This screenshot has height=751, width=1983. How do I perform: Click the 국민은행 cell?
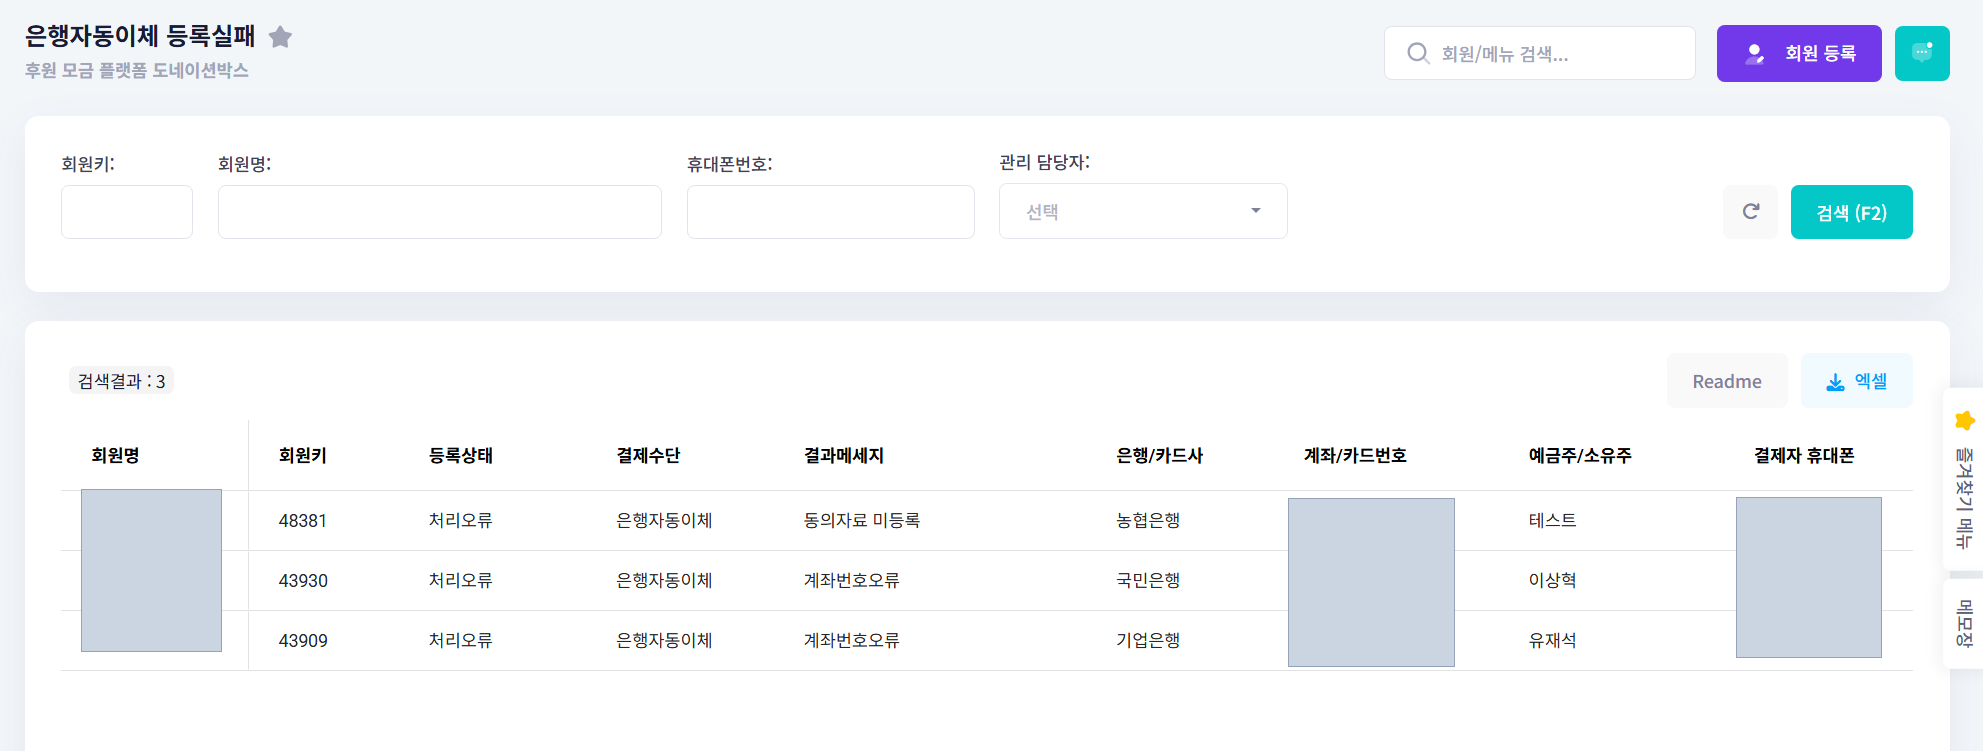(x=1148, y=581)
